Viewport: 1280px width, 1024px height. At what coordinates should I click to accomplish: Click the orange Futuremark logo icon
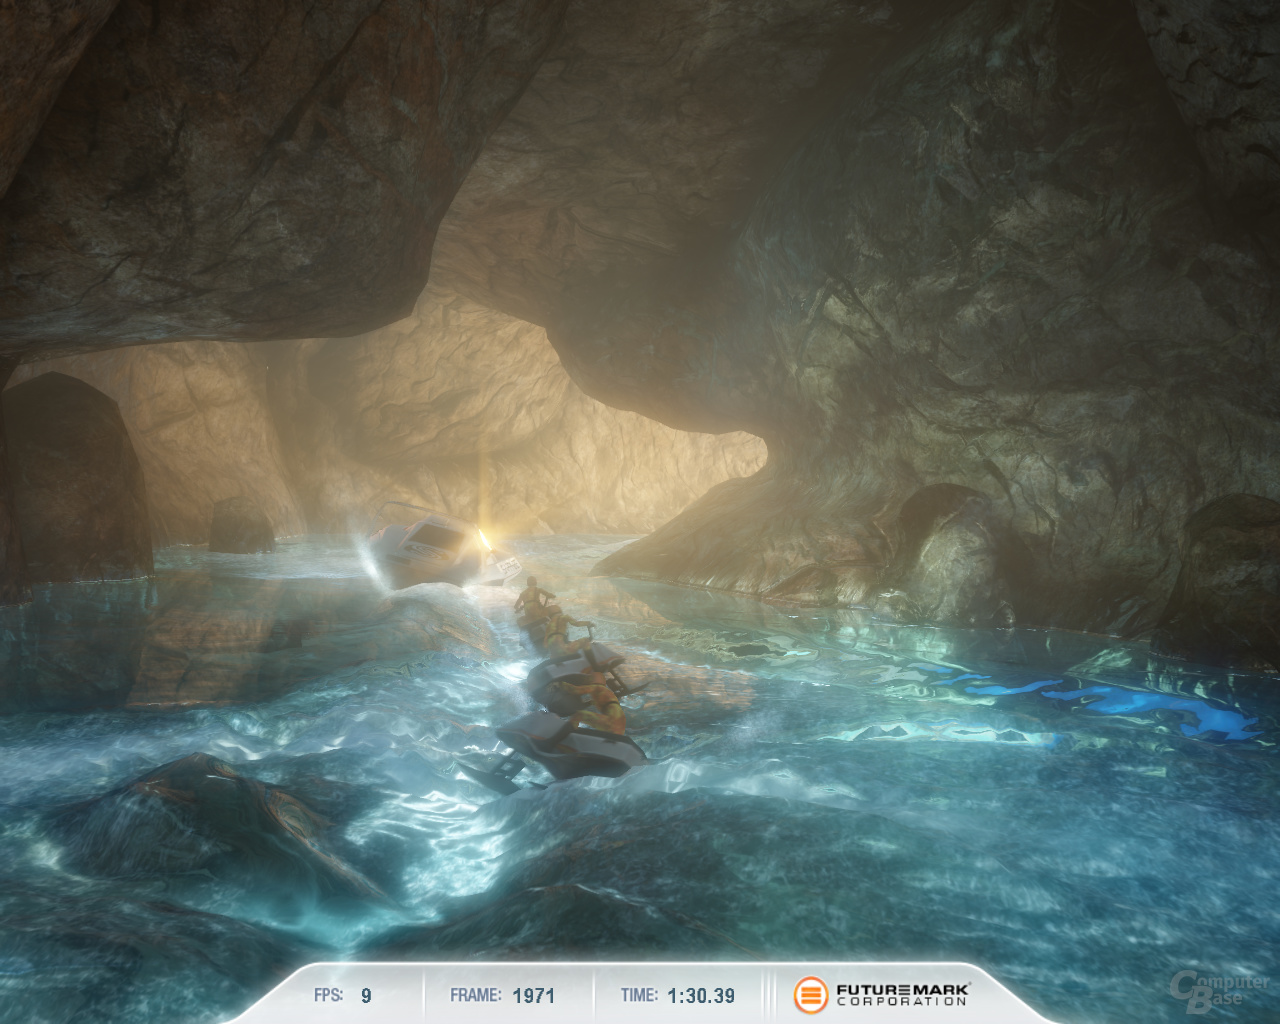[x=811, y=995]
